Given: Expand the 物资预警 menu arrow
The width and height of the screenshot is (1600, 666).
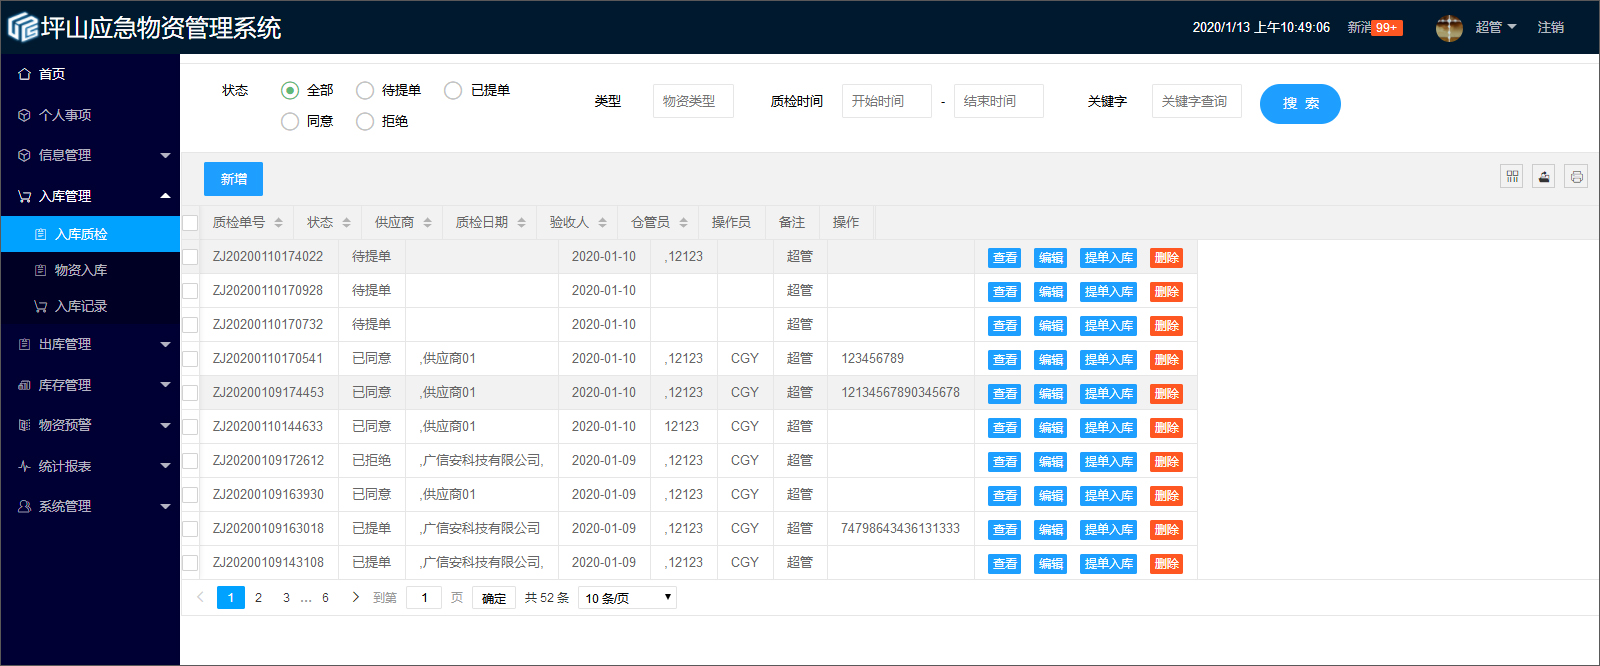Looking at the screenshot, I should pos(165,425).
